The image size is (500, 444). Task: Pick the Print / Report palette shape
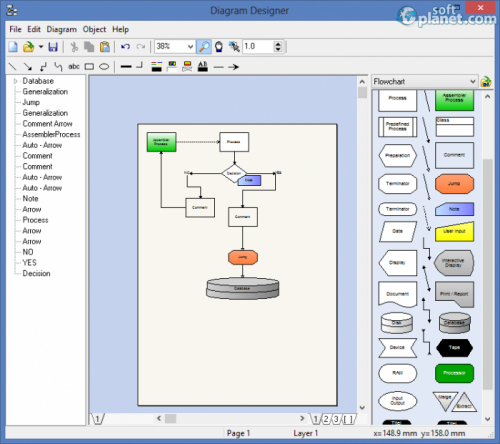tap(454, 294)
